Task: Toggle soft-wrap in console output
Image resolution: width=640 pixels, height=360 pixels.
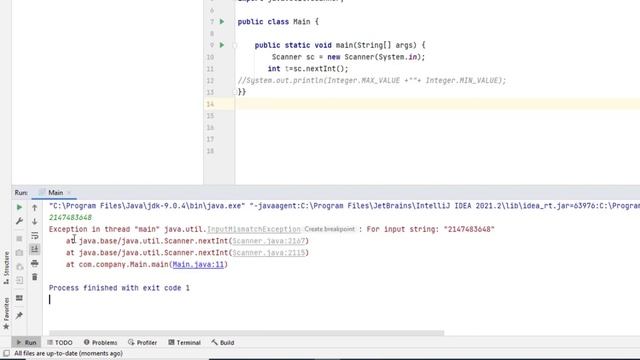Action: click(x=35, y=236)
